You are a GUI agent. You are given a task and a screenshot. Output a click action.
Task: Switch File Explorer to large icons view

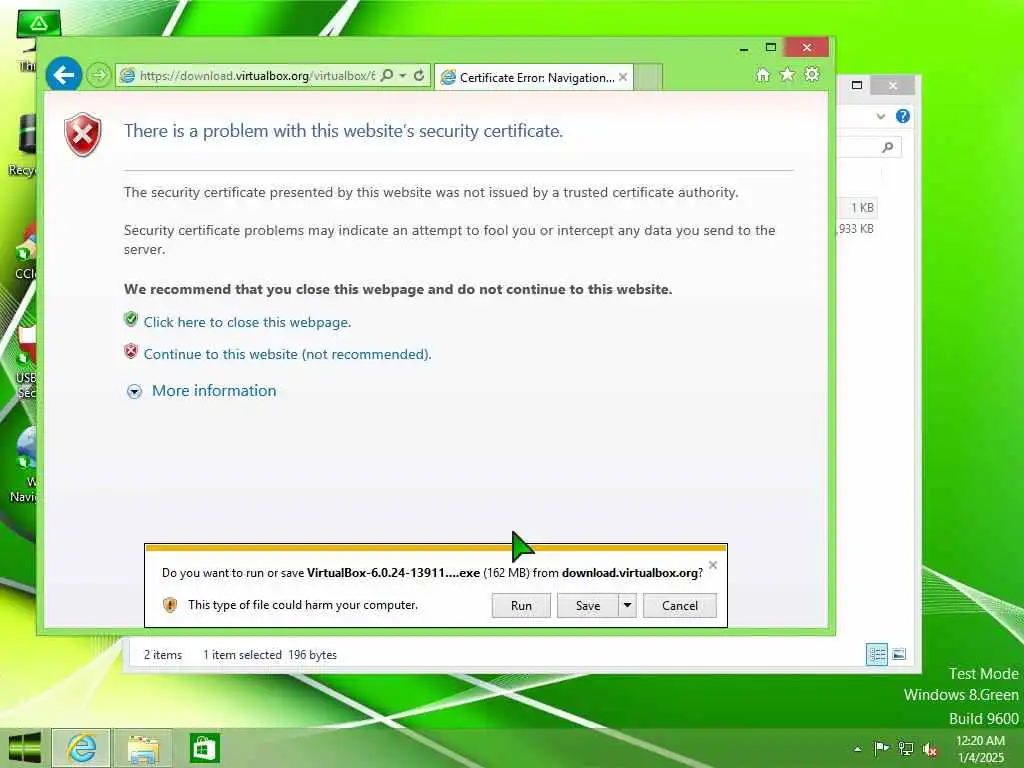tap(899, 654)
